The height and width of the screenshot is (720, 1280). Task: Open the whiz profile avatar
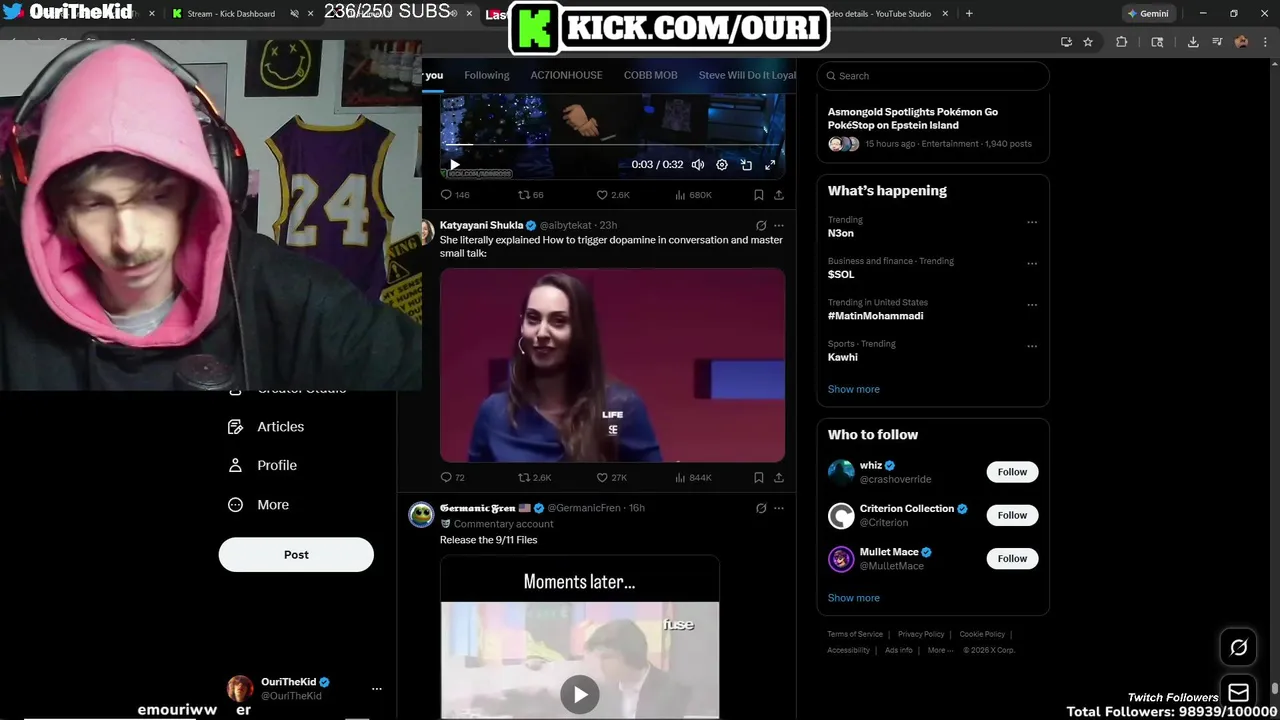(x=841, y=472)
